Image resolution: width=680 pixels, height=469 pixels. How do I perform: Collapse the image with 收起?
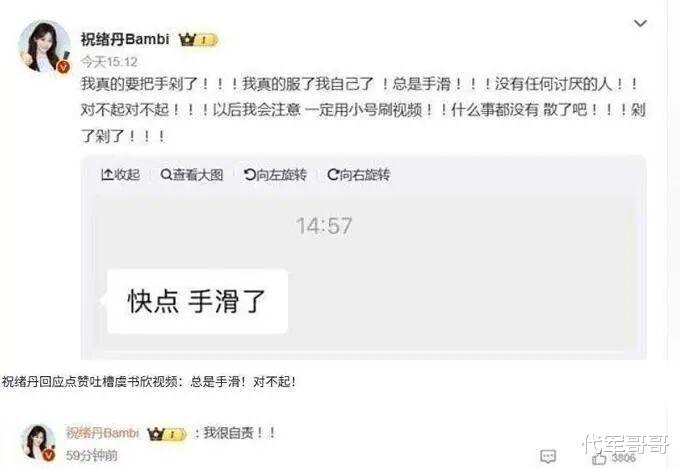[120, 175]
